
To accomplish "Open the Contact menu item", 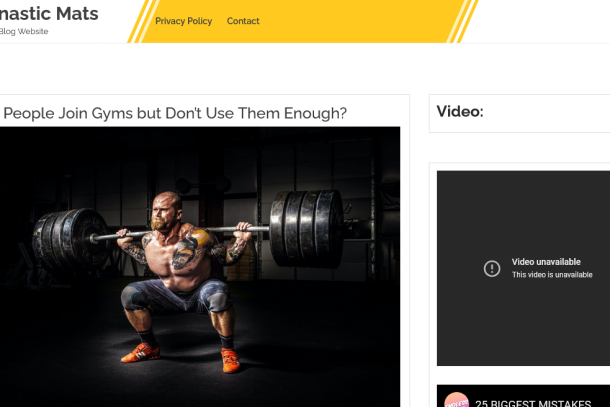I will (x=243, y=21).
